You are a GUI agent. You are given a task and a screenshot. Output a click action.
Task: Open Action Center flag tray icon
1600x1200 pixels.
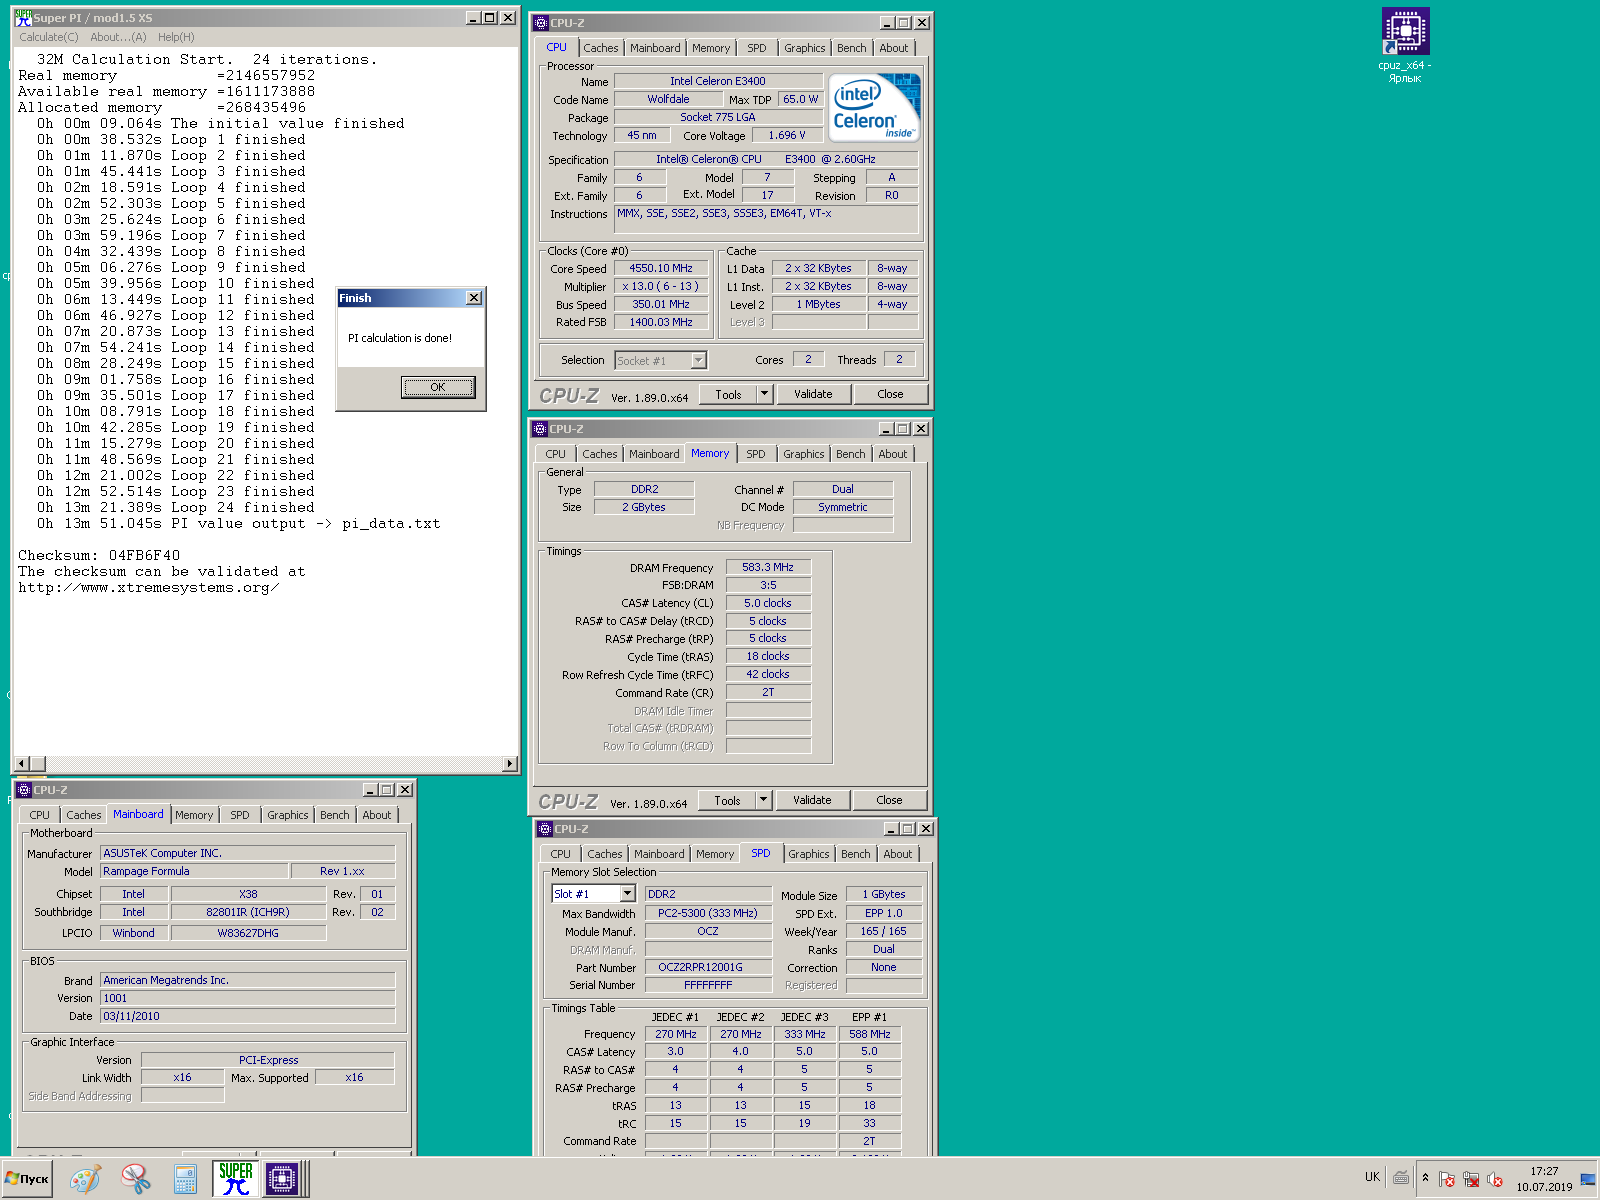pyautogui.click(x=1446, y=1179)
